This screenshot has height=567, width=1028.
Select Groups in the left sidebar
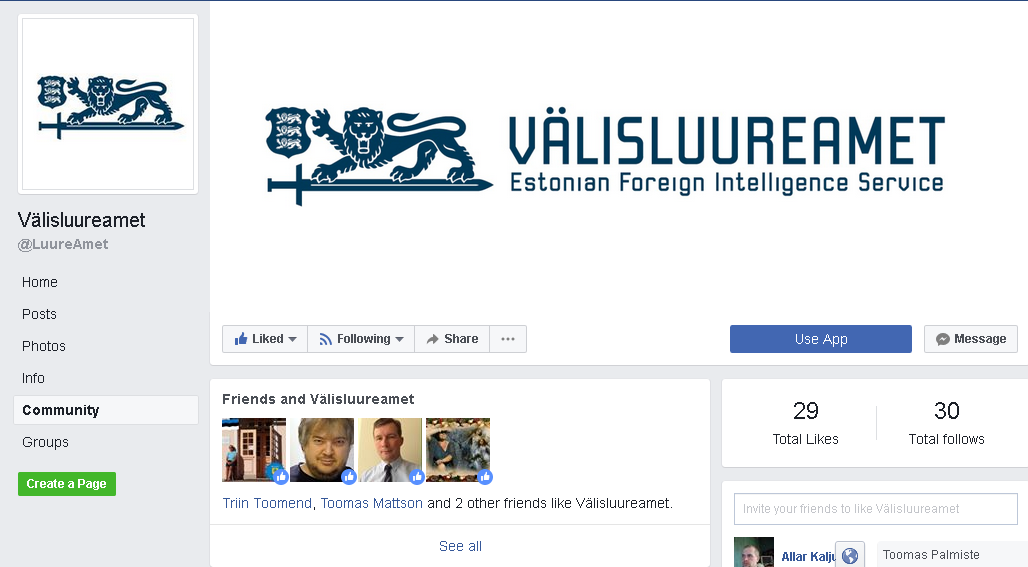click(45, 442)
